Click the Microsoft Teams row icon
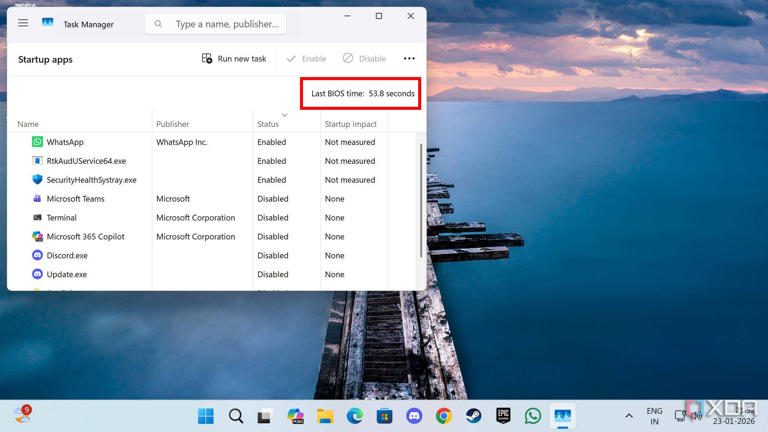Screen dimensions: 768x432 point(37,199)
